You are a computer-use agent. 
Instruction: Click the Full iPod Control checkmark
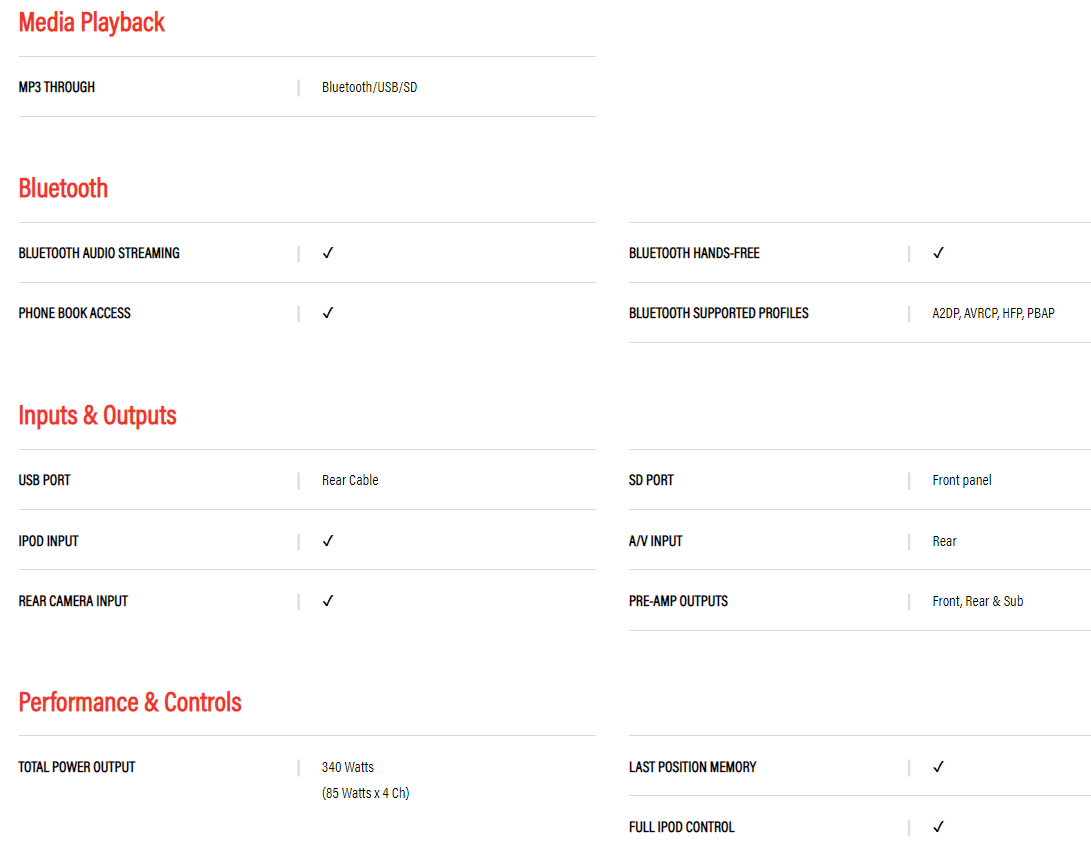coord(938,827)
